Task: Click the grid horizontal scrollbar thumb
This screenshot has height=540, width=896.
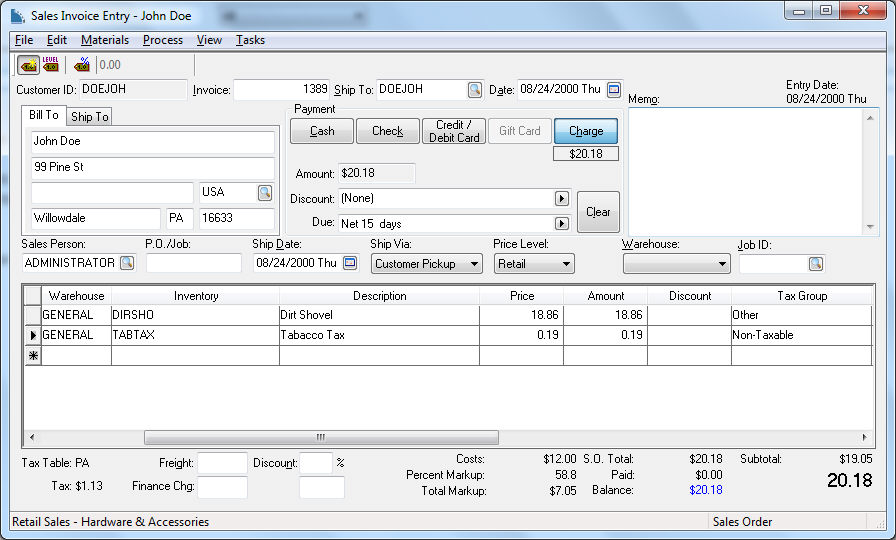Action: [x=321, y=437]
